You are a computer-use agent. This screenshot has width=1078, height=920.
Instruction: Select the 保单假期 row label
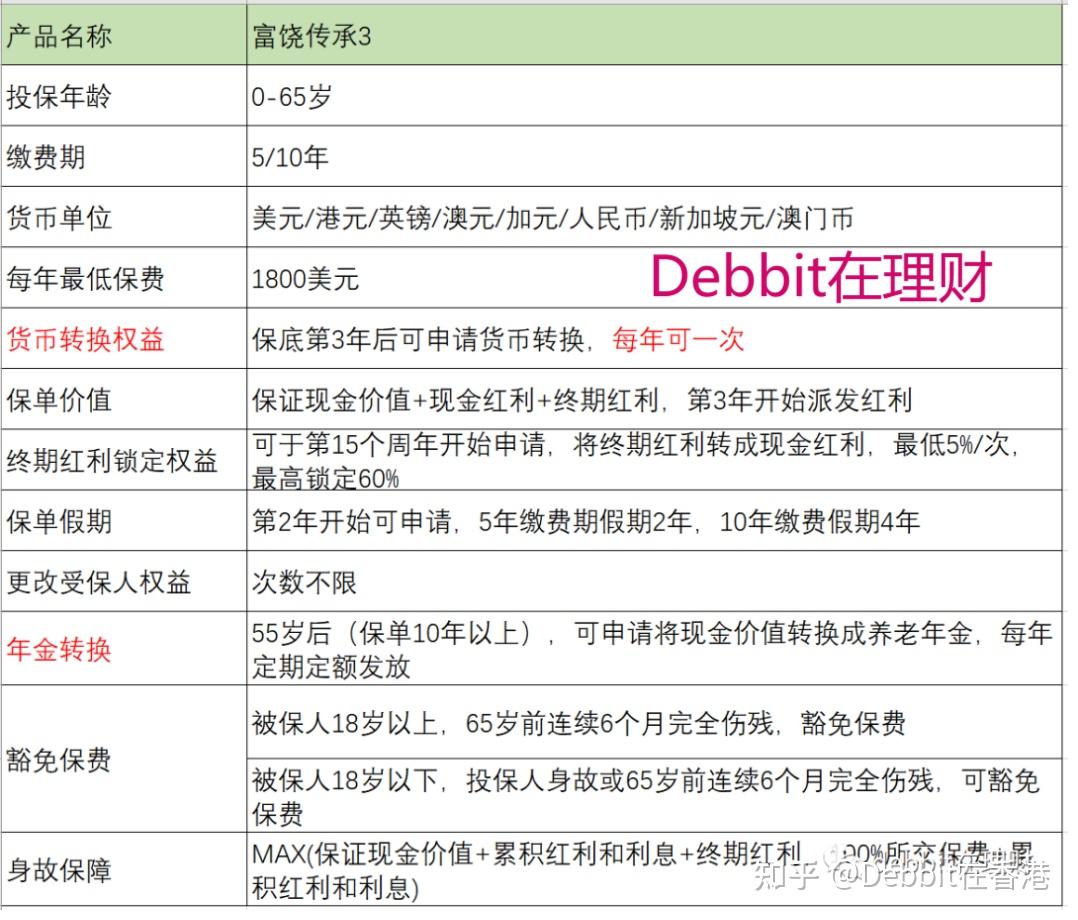click(x=55, y=522)
